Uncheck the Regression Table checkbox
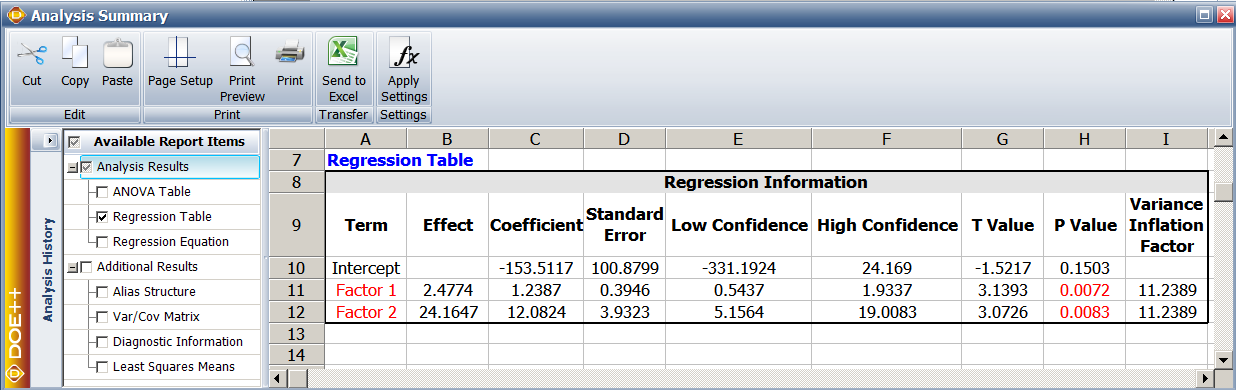Screen dimensions: 1236x390 point(102,217)
